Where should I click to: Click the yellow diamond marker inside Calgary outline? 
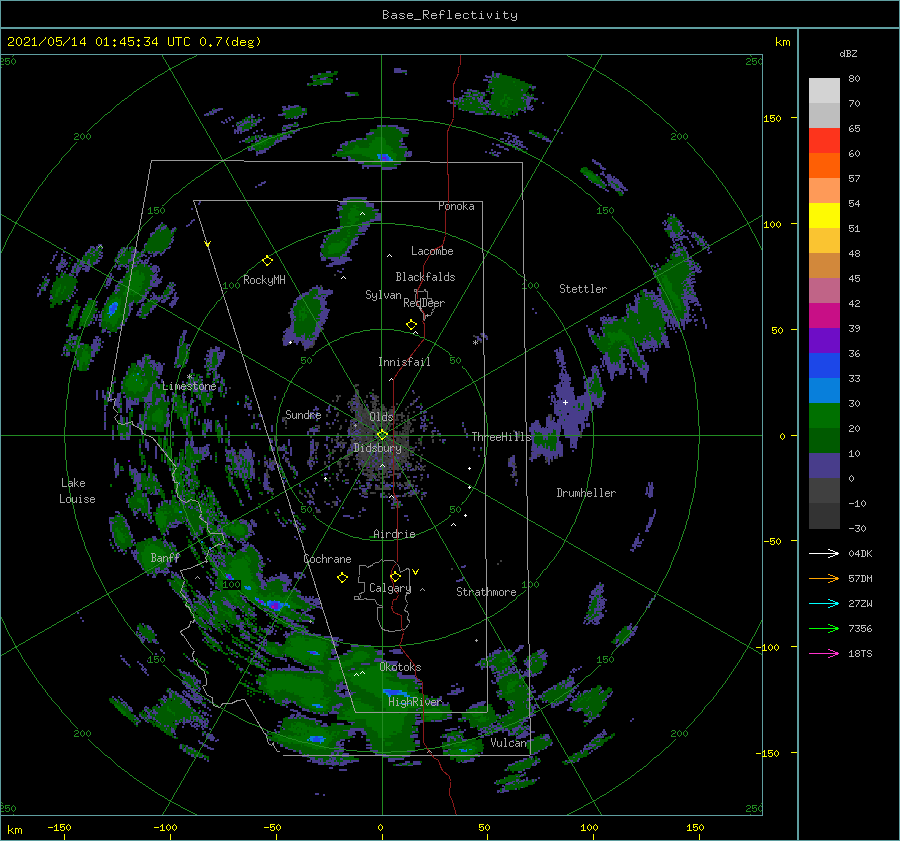pos(395,576)
